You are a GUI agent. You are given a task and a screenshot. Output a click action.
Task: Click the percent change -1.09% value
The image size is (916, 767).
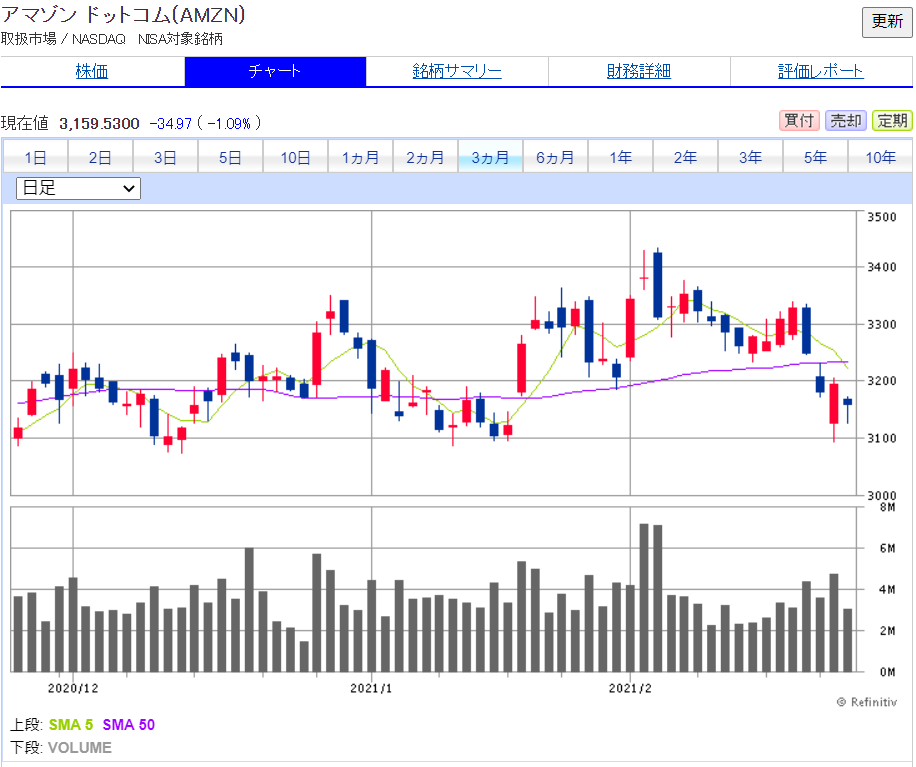pos(229,124)
